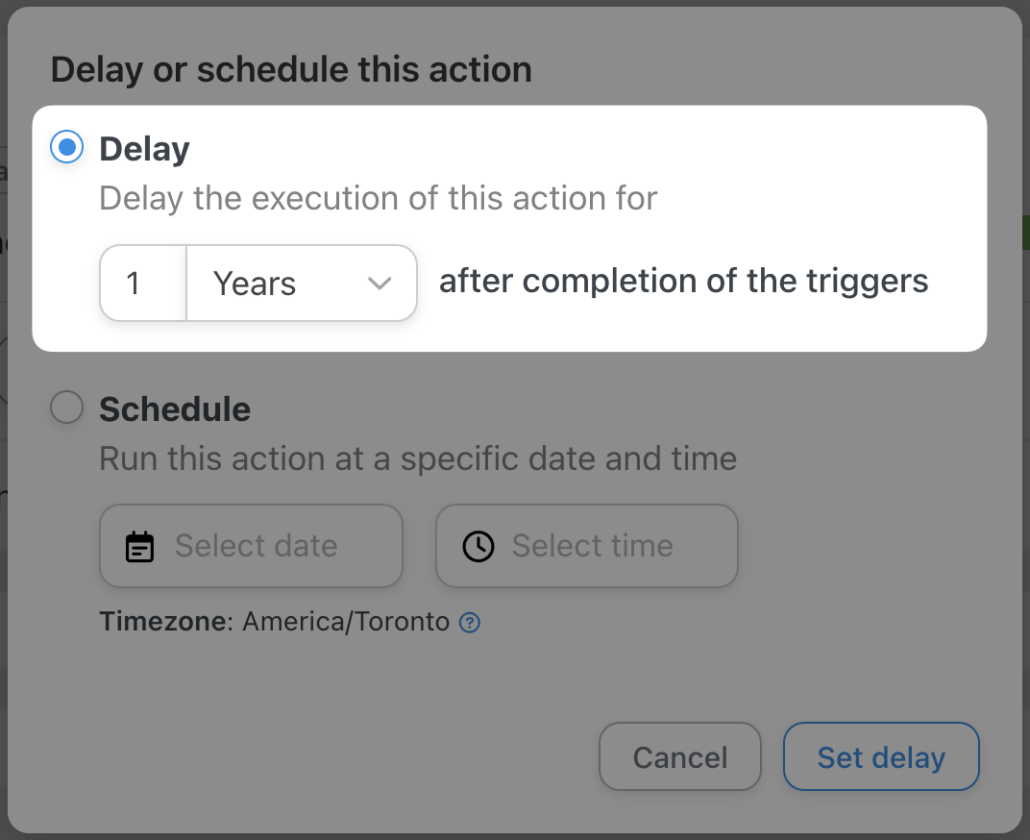Image resolution: width=1030 pixels, height=840 pixels.
Task: Select the Schedule option
Action: coord(65,407)
